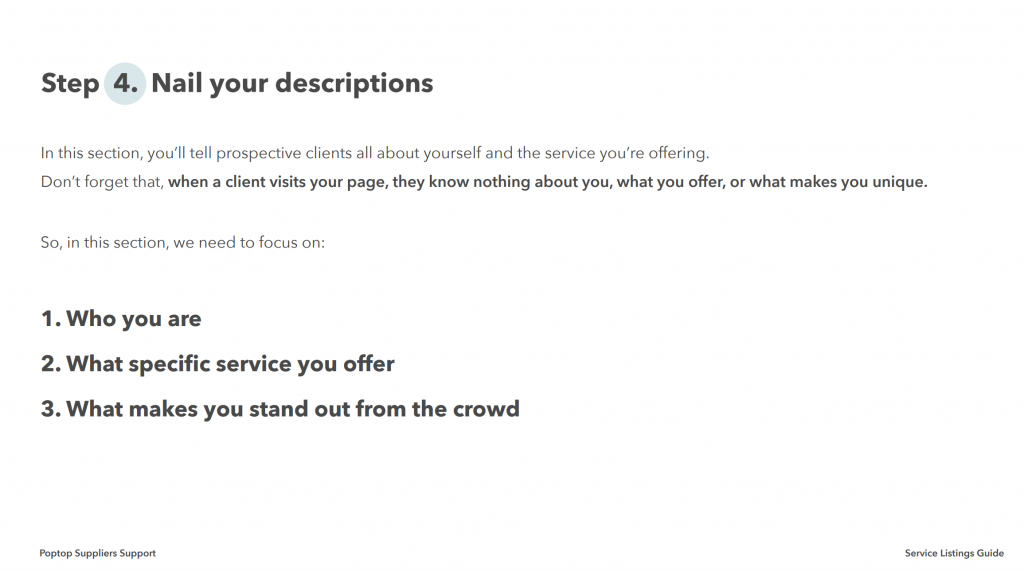Click the line "So, in this section, we need to focus on:"
This screenshot has width=1024, height=571.
(x=183, y=243)
